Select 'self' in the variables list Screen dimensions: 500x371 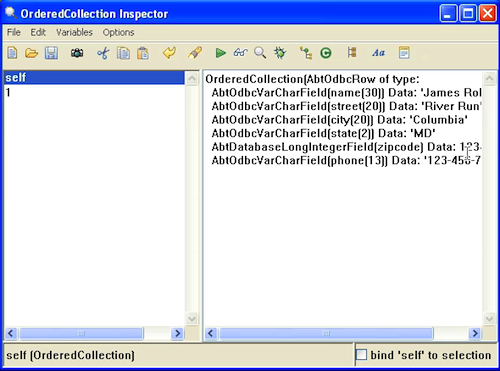94,77
